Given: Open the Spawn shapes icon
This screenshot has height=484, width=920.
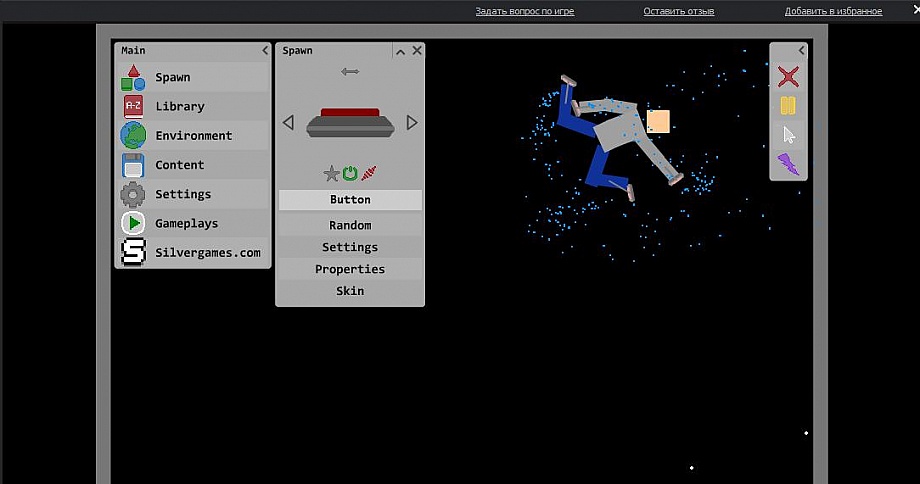Looking at the screenshot, I should (x=133, y=77).
